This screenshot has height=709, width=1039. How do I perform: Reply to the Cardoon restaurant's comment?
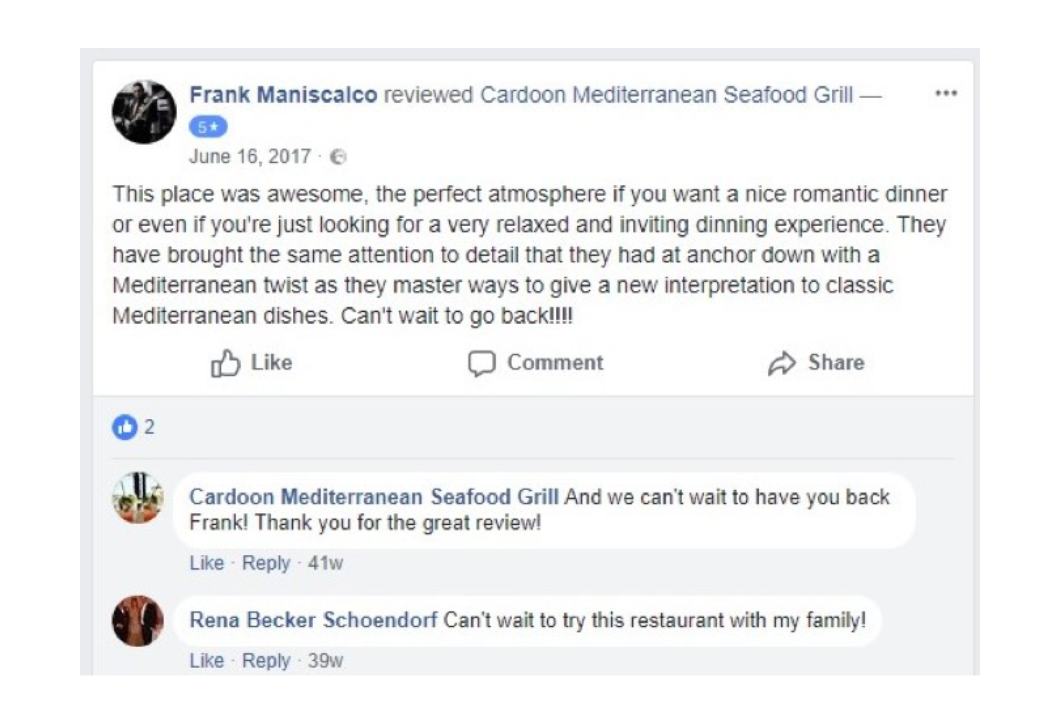(x=266, y=563)
